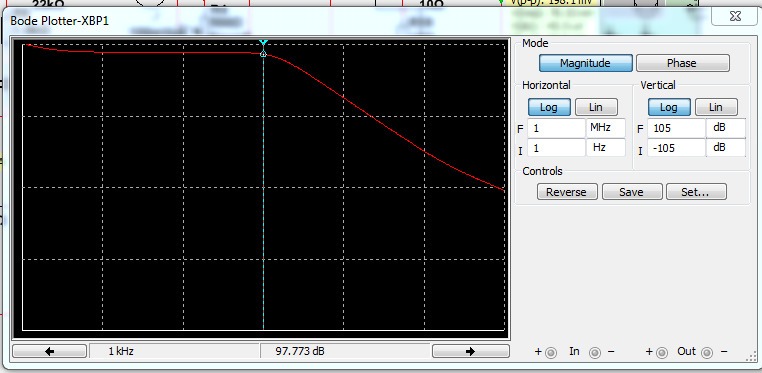Edit Vertical initial value -105
The image size is (762, 373).
[x=676, y=148]
